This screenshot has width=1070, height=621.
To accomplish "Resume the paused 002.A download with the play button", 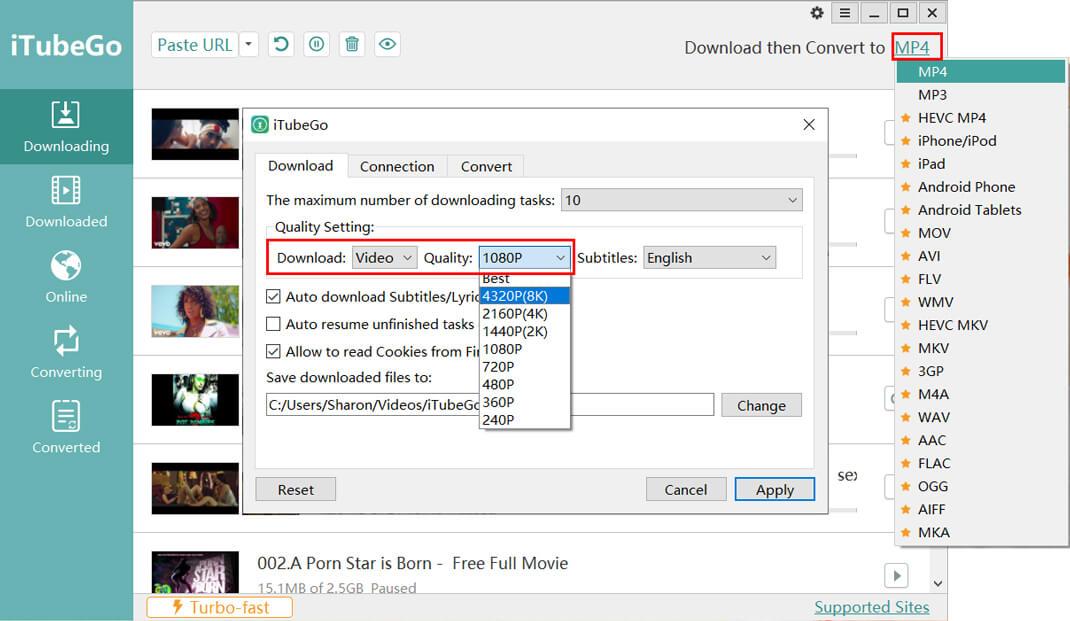I will tap(897, 576).
